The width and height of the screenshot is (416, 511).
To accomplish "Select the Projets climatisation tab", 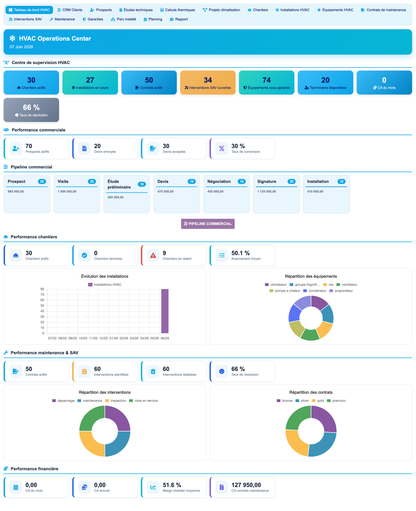I will (221, 10).
